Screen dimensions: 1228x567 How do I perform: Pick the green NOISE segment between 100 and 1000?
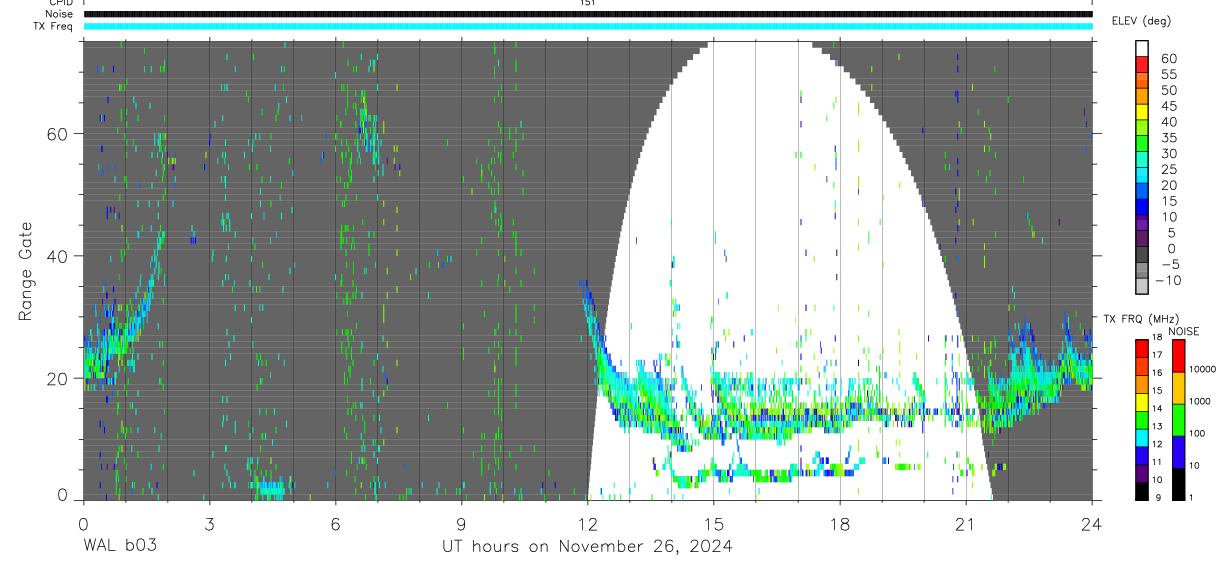(1178, 419)
